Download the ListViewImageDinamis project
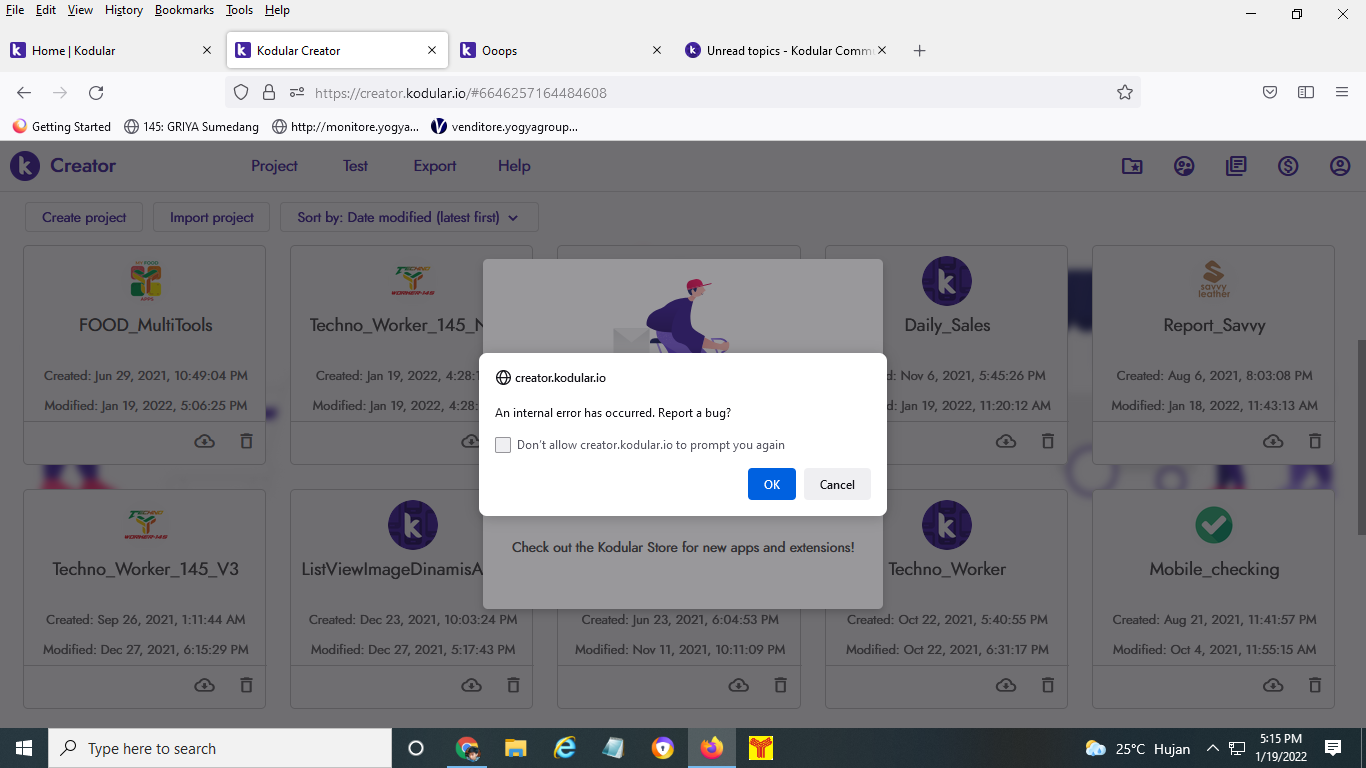1366x768 pixels. (471, 685)
